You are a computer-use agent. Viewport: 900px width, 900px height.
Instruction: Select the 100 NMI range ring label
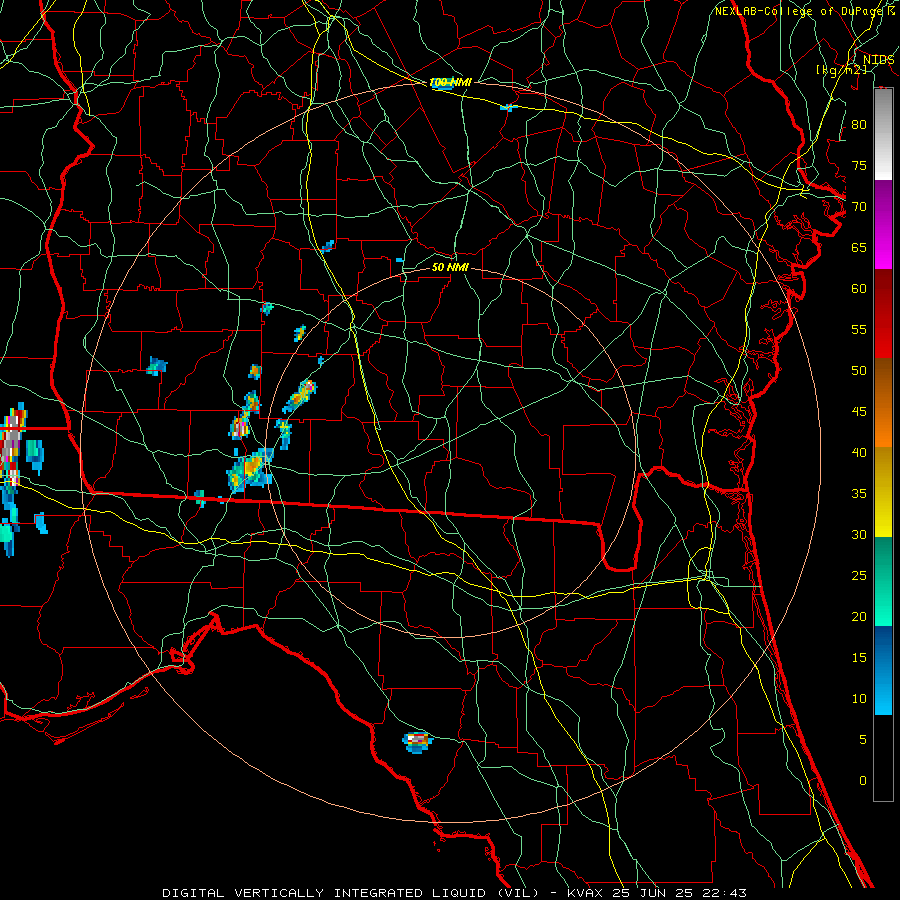click(x=450, y=83)
